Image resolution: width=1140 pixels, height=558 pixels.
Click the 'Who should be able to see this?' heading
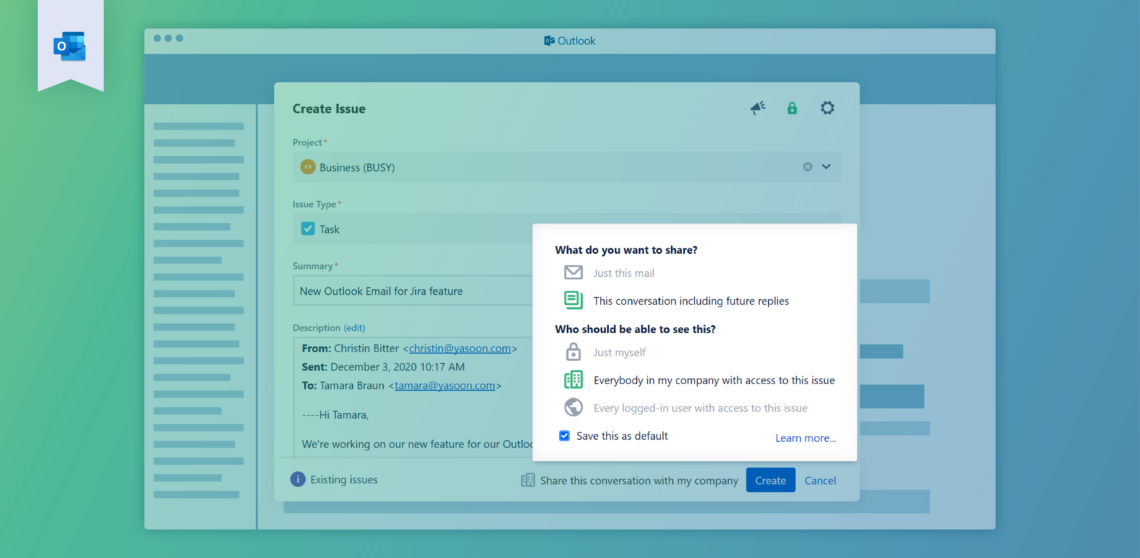[635, 330]
